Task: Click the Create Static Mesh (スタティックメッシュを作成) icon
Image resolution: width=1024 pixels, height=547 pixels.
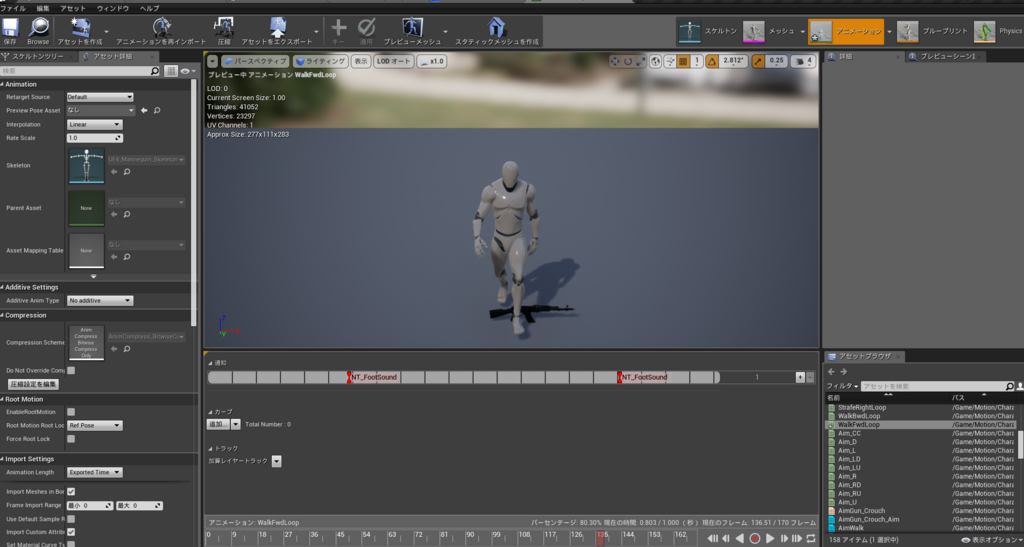Action: (x=496, y=28)
